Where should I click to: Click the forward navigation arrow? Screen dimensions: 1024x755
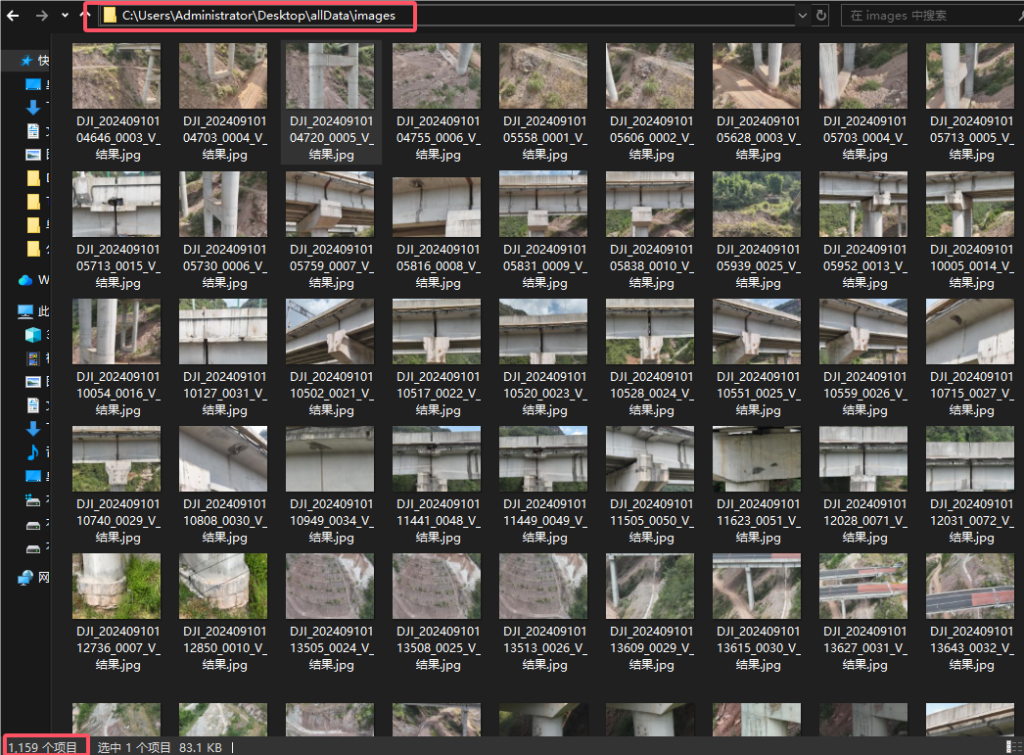(42, 15)
